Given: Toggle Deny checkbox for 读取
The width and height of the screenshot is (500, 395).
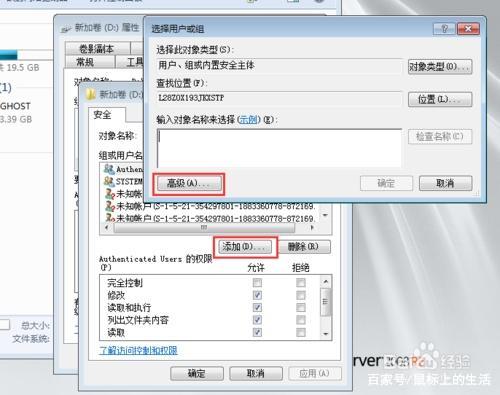Looking at the screenshot, I should [x=301, y=332].
